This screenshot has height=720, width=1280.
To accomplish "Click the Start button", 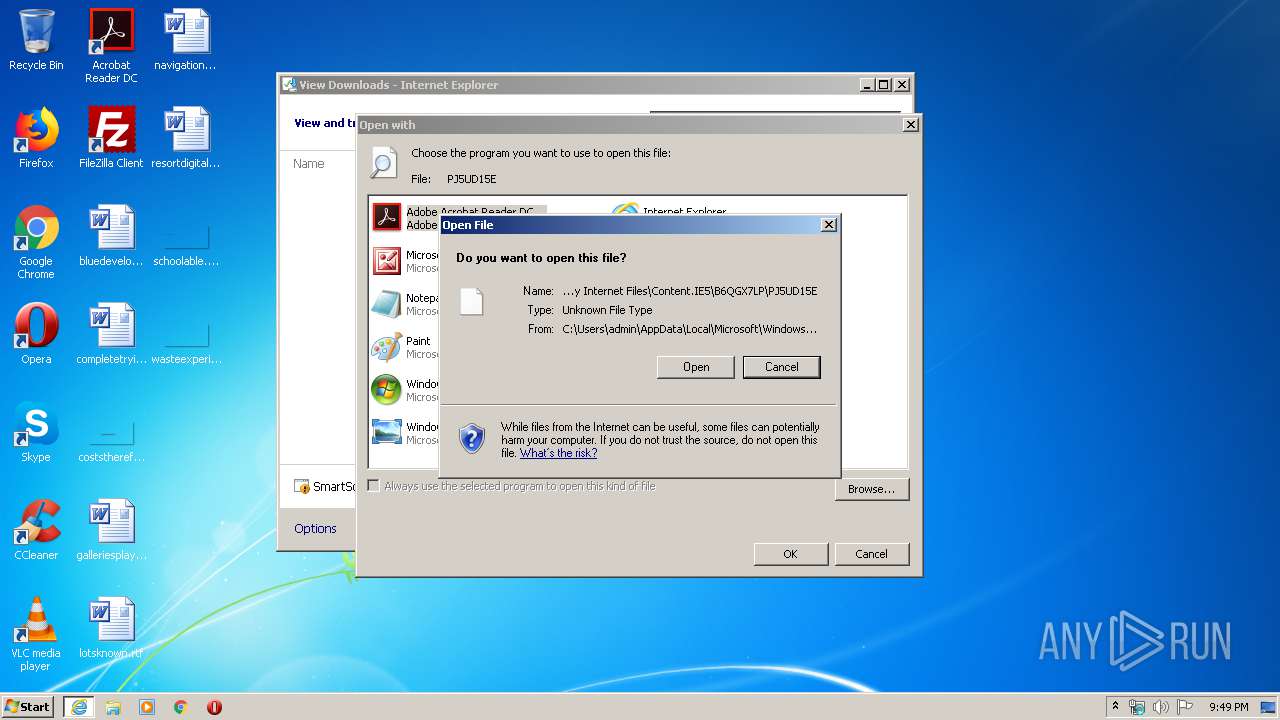I will tap(28, 707).
